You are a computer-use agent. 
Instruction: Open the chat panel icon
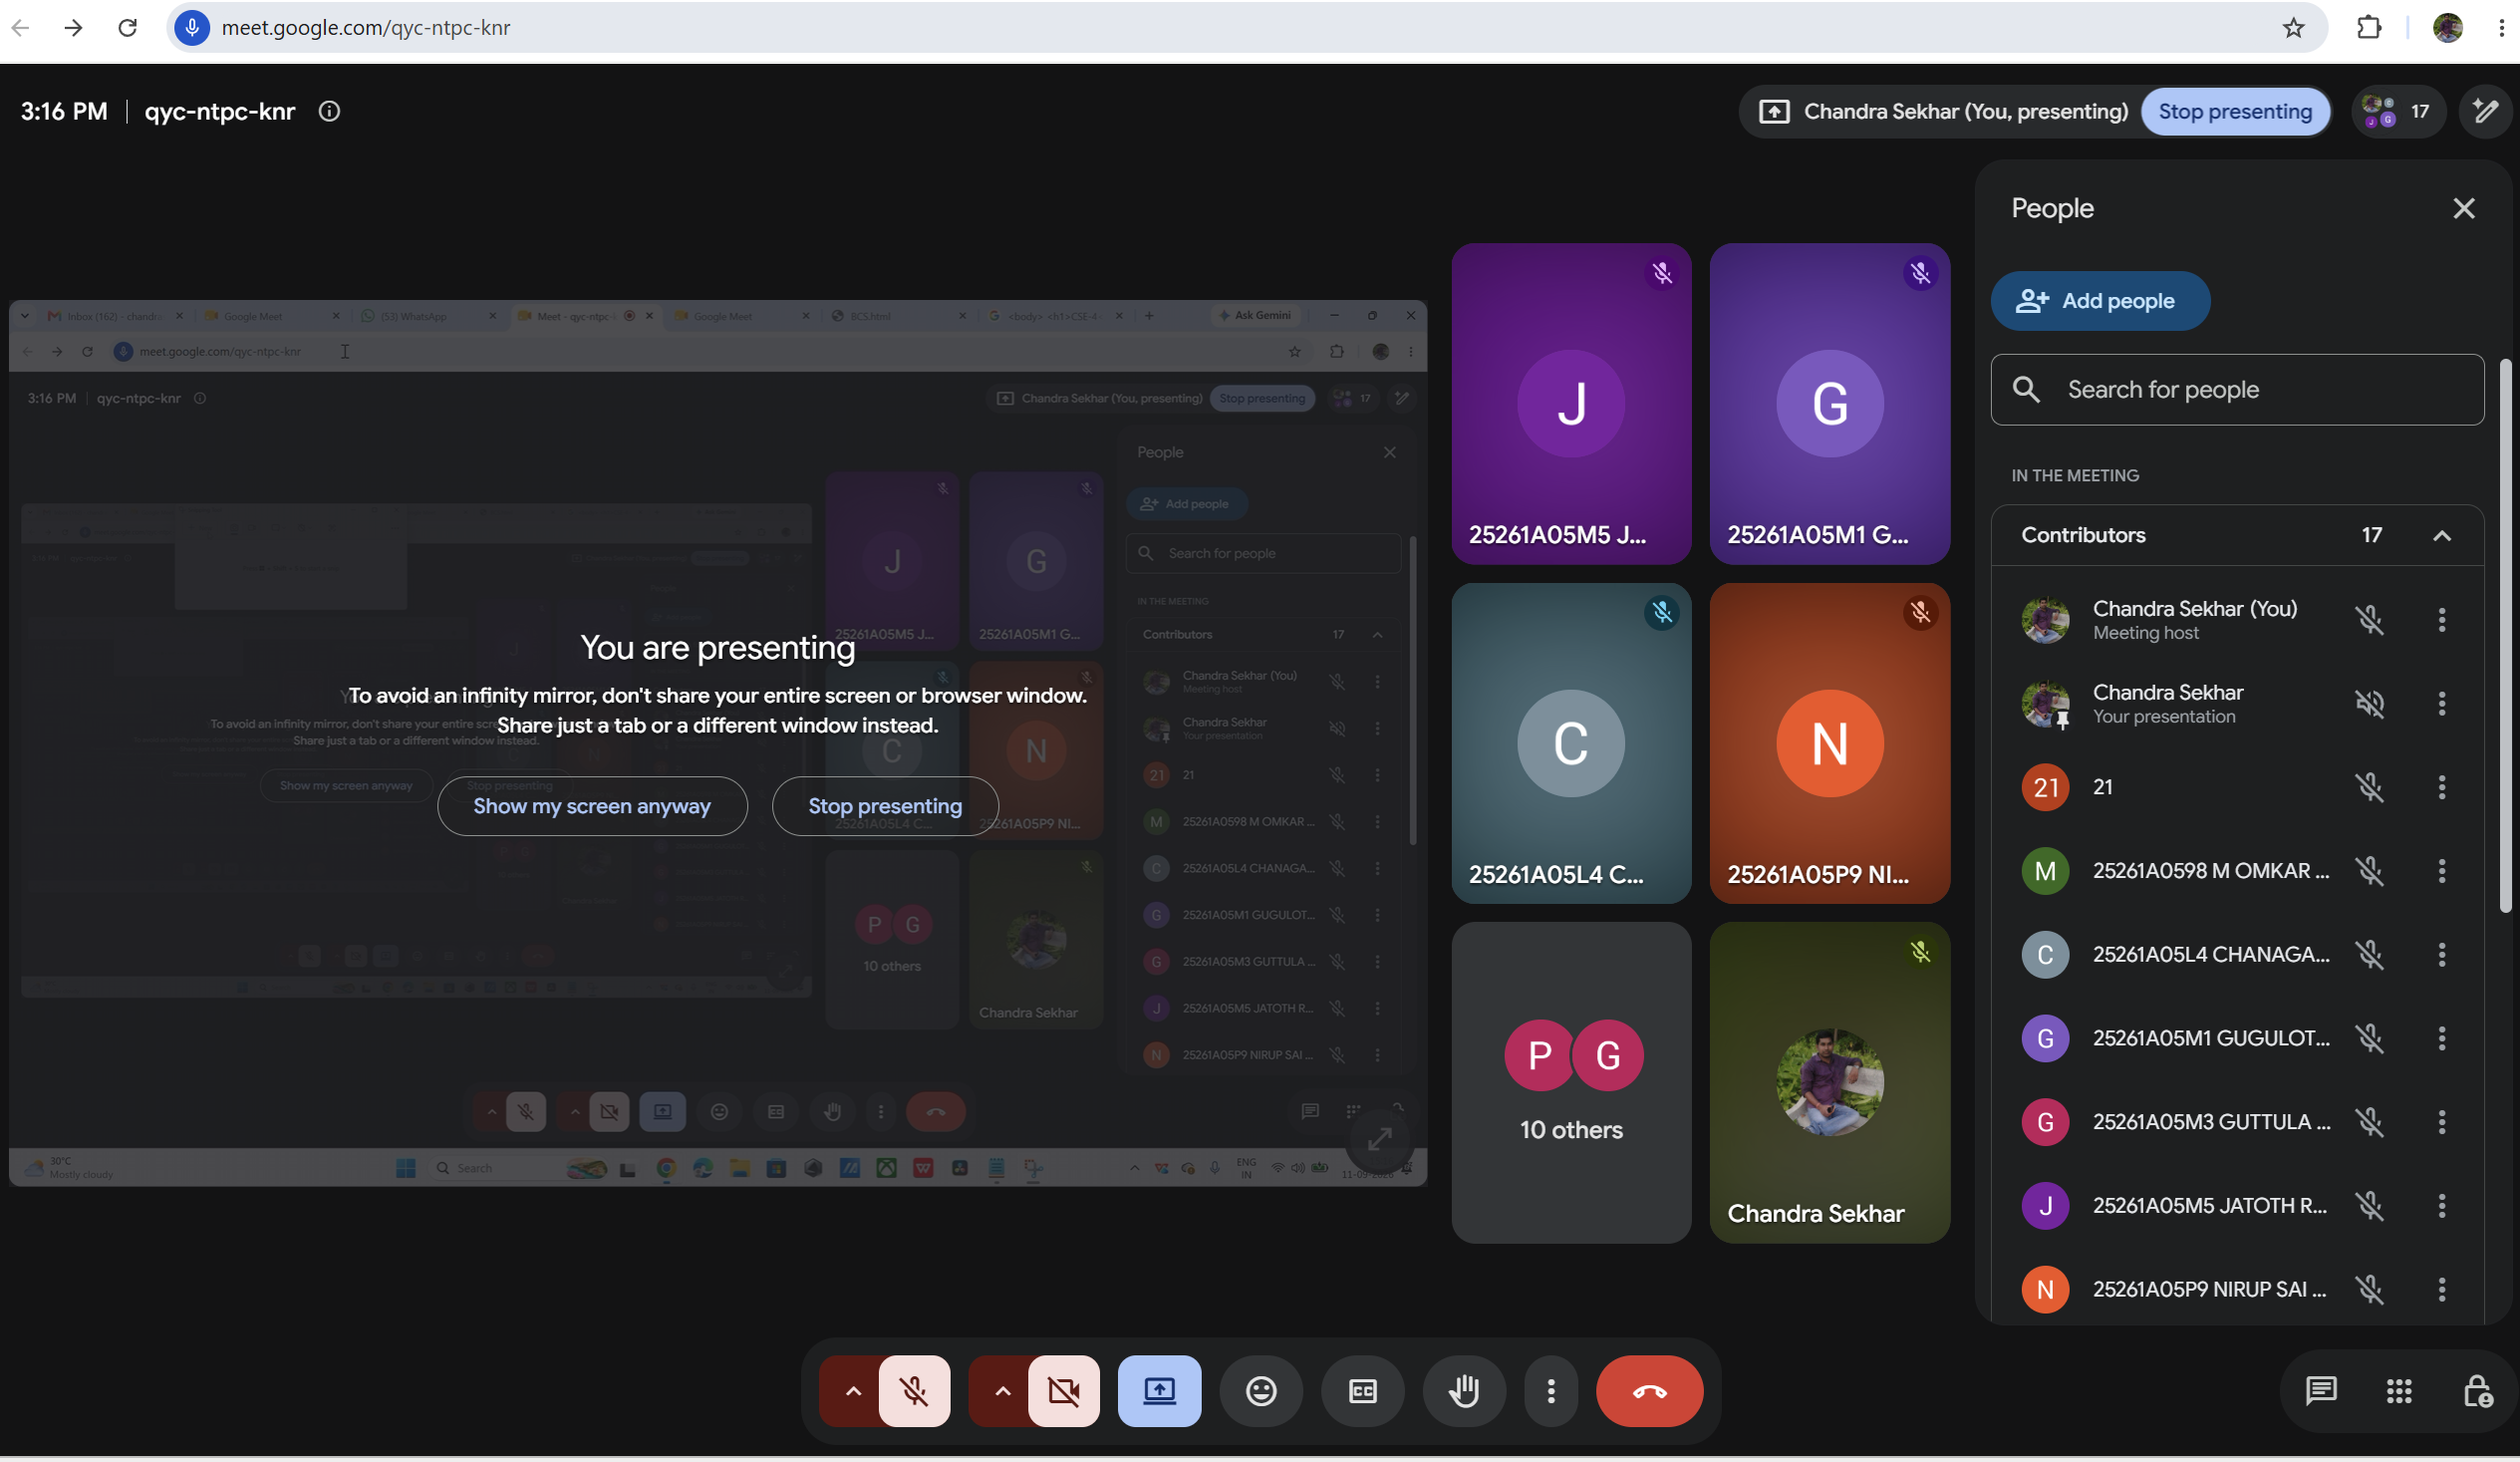tap(2321, 1391)
